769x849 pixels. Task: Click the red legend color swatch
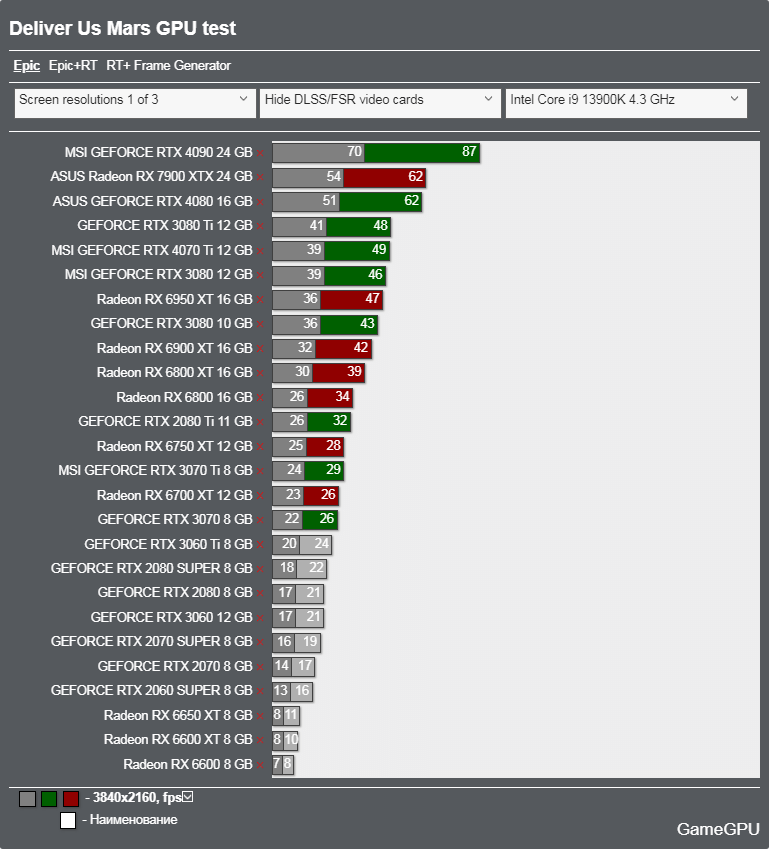[71, 799]
